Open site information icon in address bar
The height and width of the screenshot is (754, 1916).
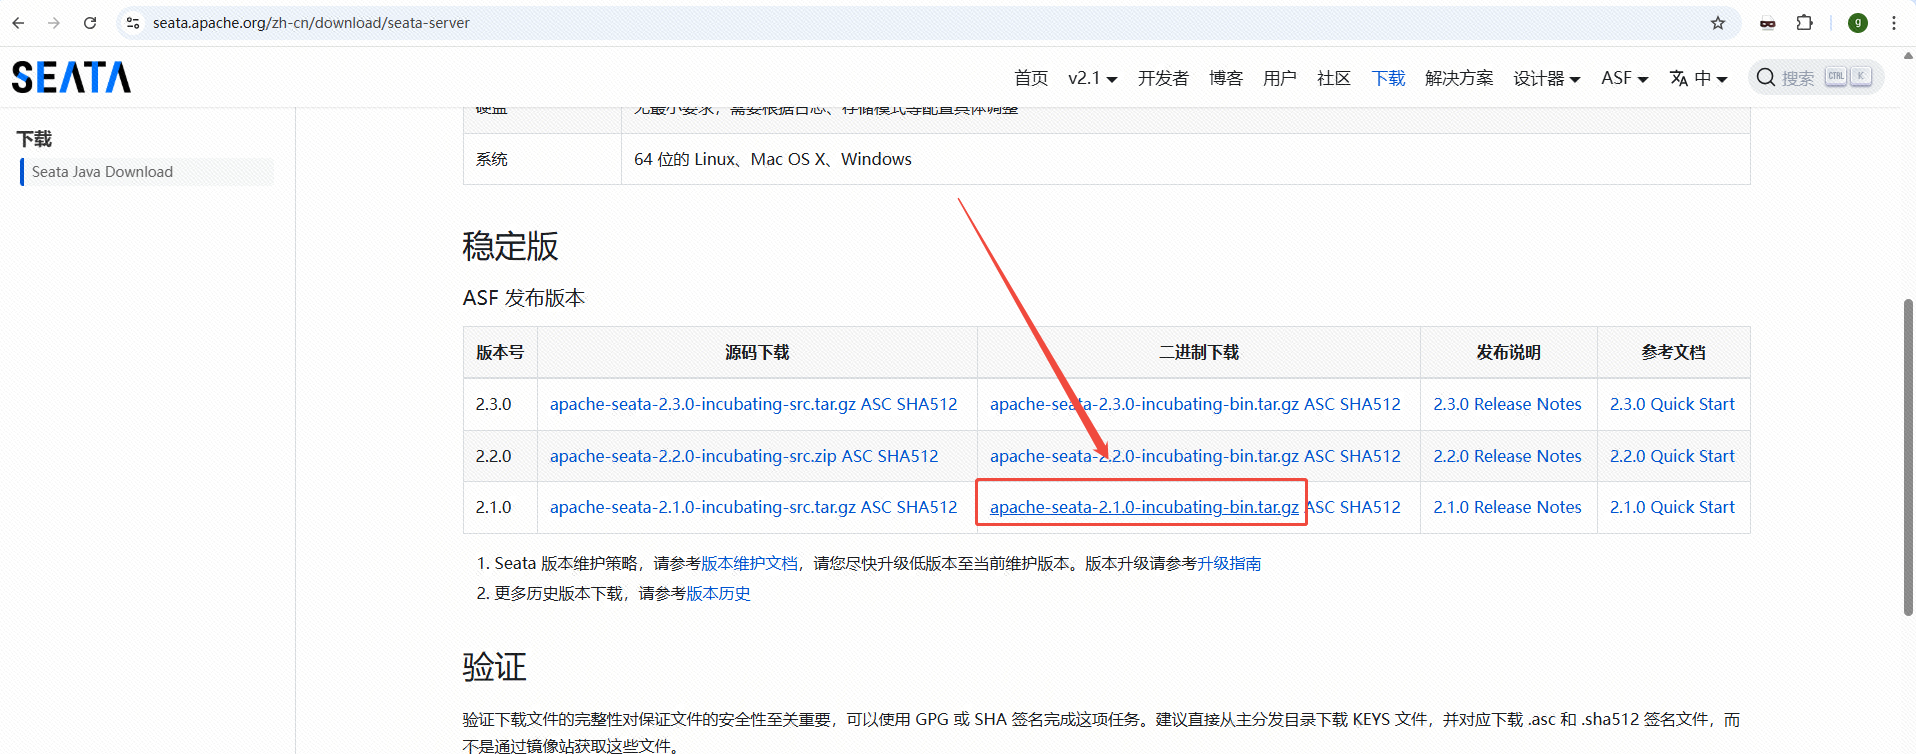pyautogui.click(x=133, y=23)
